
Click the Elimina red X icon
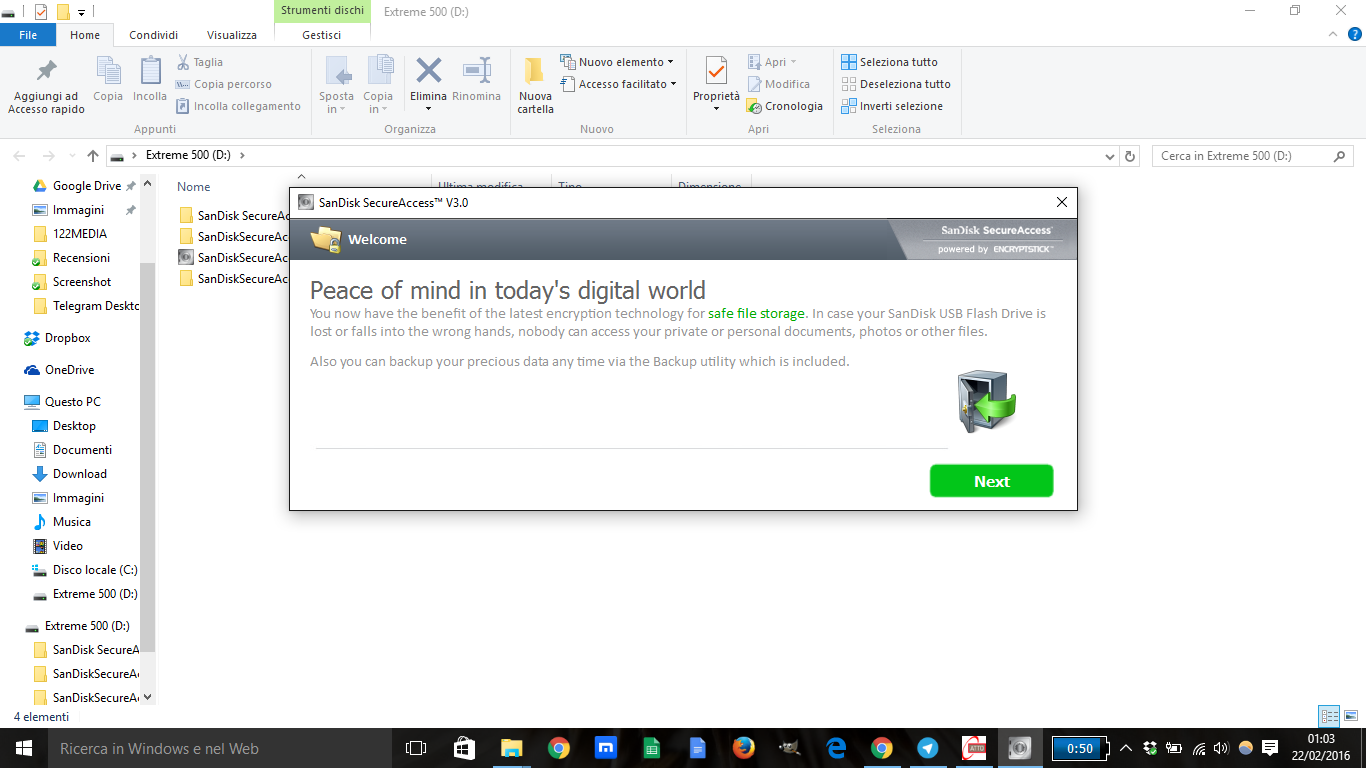tap(429, 71)
